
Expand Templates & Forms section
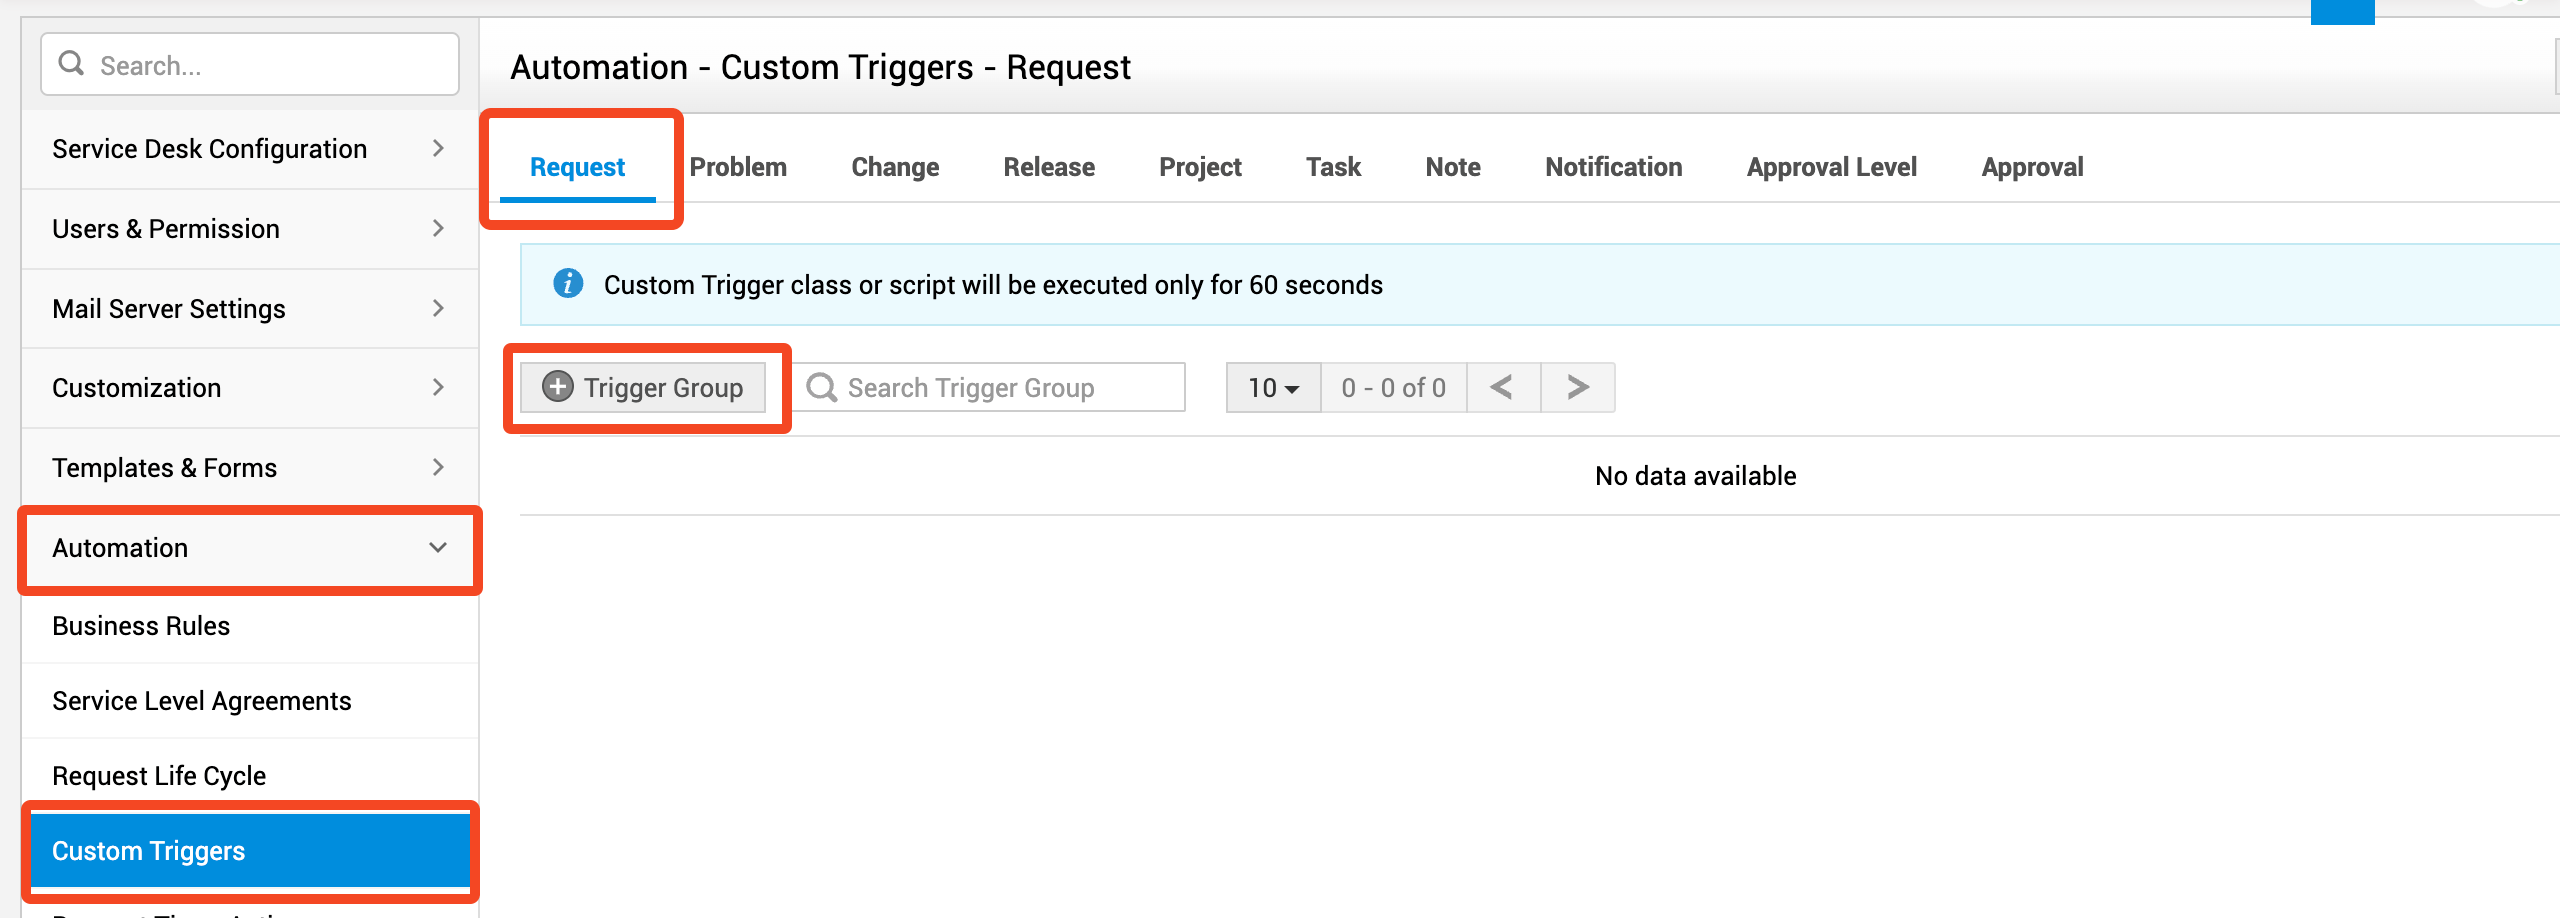coord(250,468)
